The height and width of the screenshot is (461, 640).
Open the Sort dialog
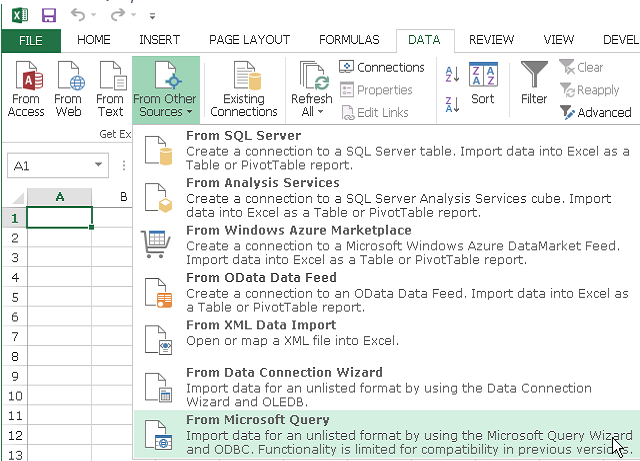(x=483, y=84)
